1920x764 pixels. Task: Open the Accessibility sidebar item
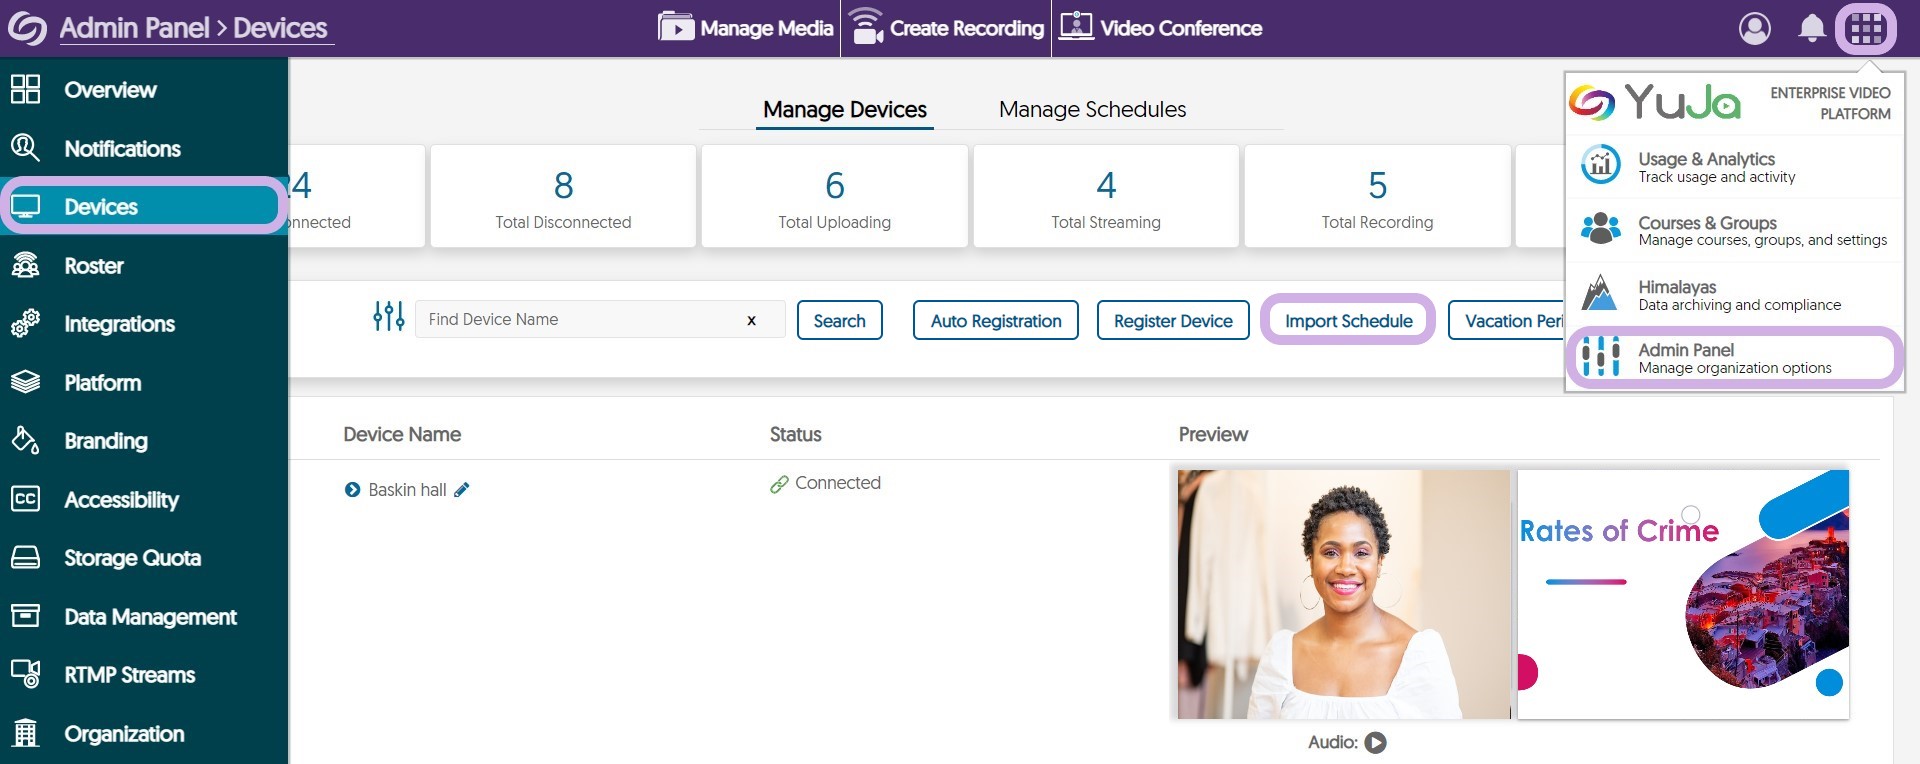[121, 499]
